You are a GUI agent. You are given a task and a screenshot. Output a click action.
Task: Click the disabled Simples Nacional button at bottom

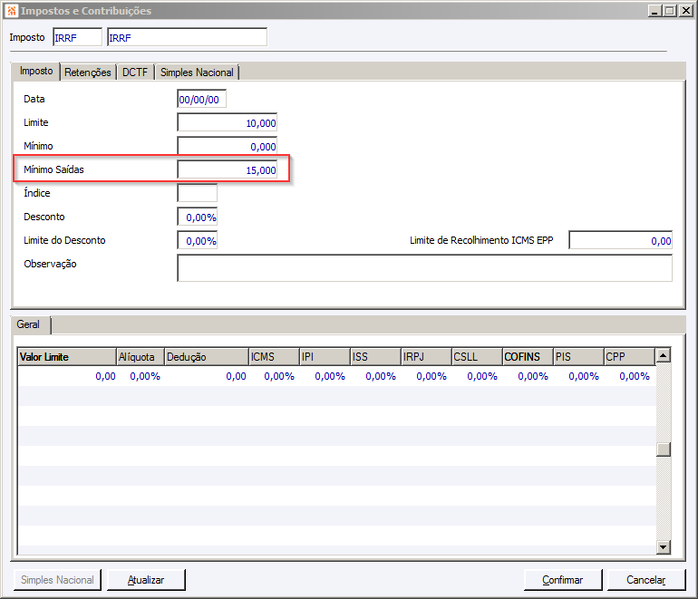pos(57,580)
